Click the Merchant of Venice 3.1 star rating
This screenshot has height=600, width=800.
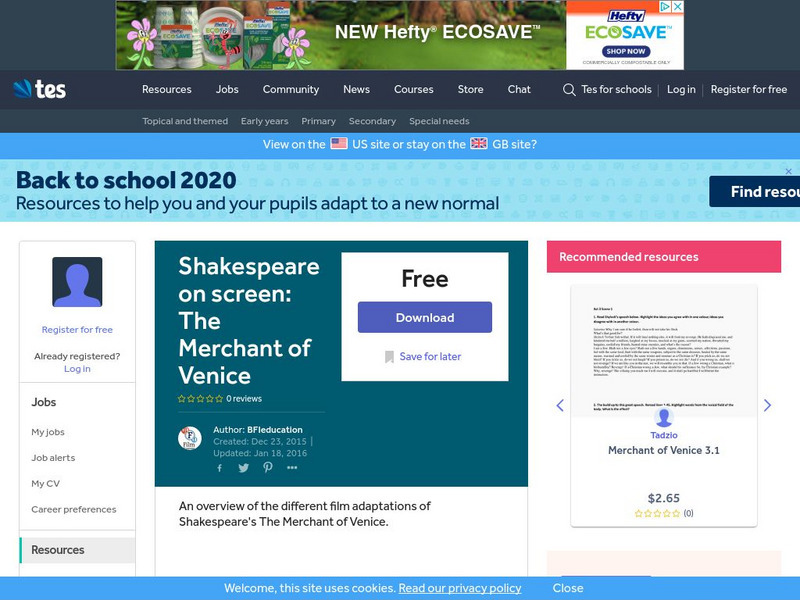click(657, 513)
